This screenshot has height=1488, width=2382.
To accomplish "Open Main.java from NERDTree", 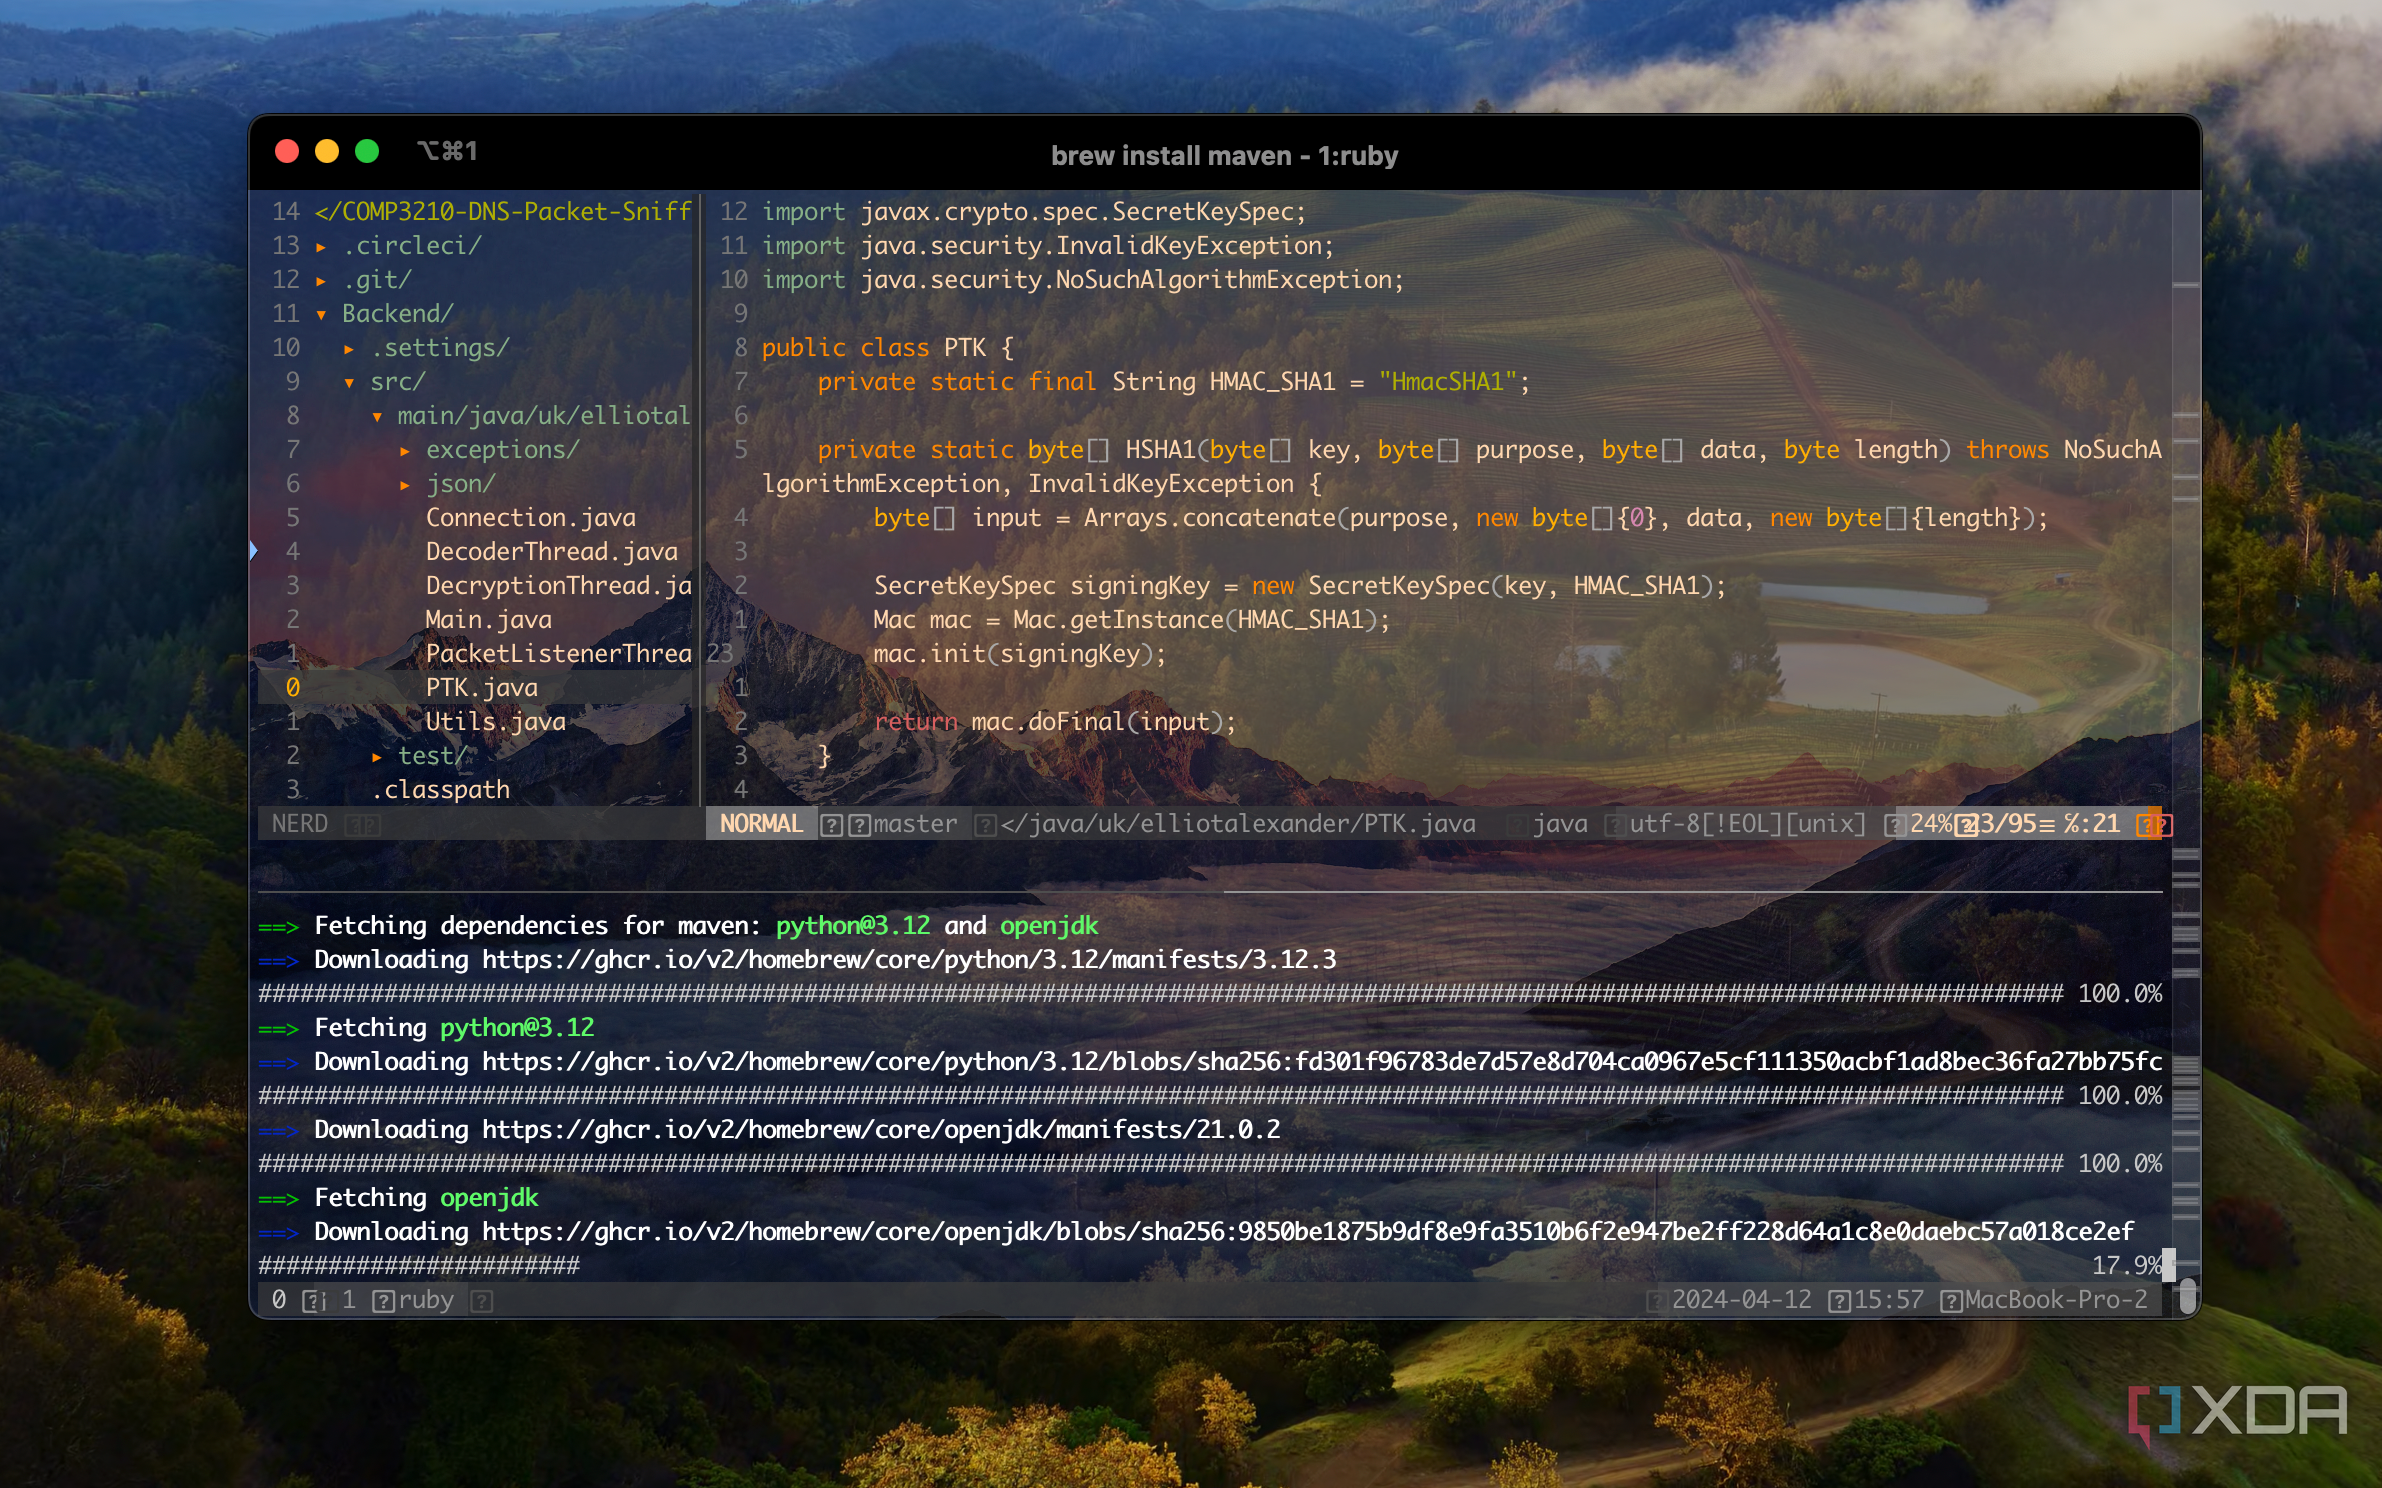I will tap(487, 619).
